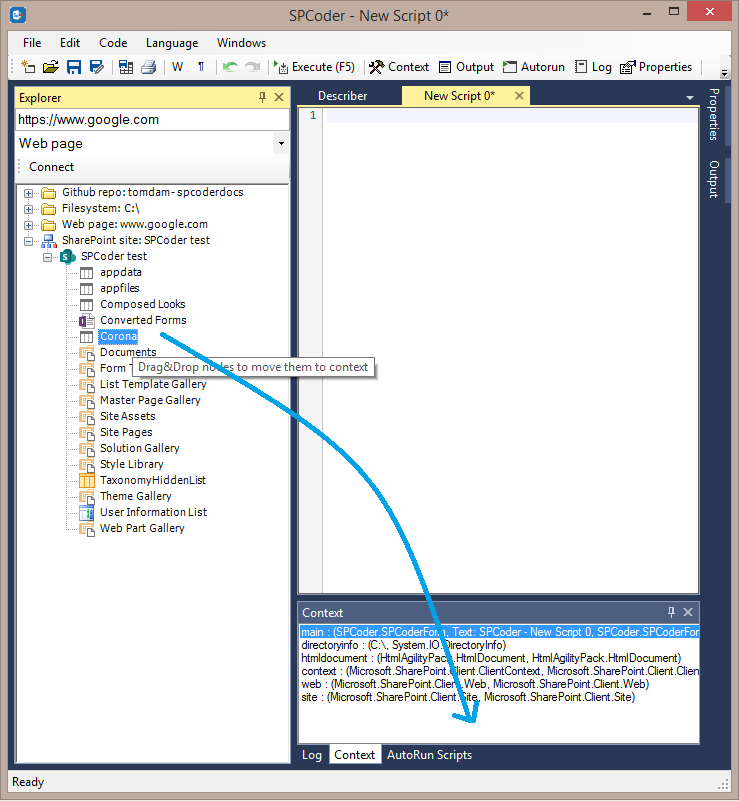
Task: Open Log from the toolbar
Action: click(x=593, y=67)
